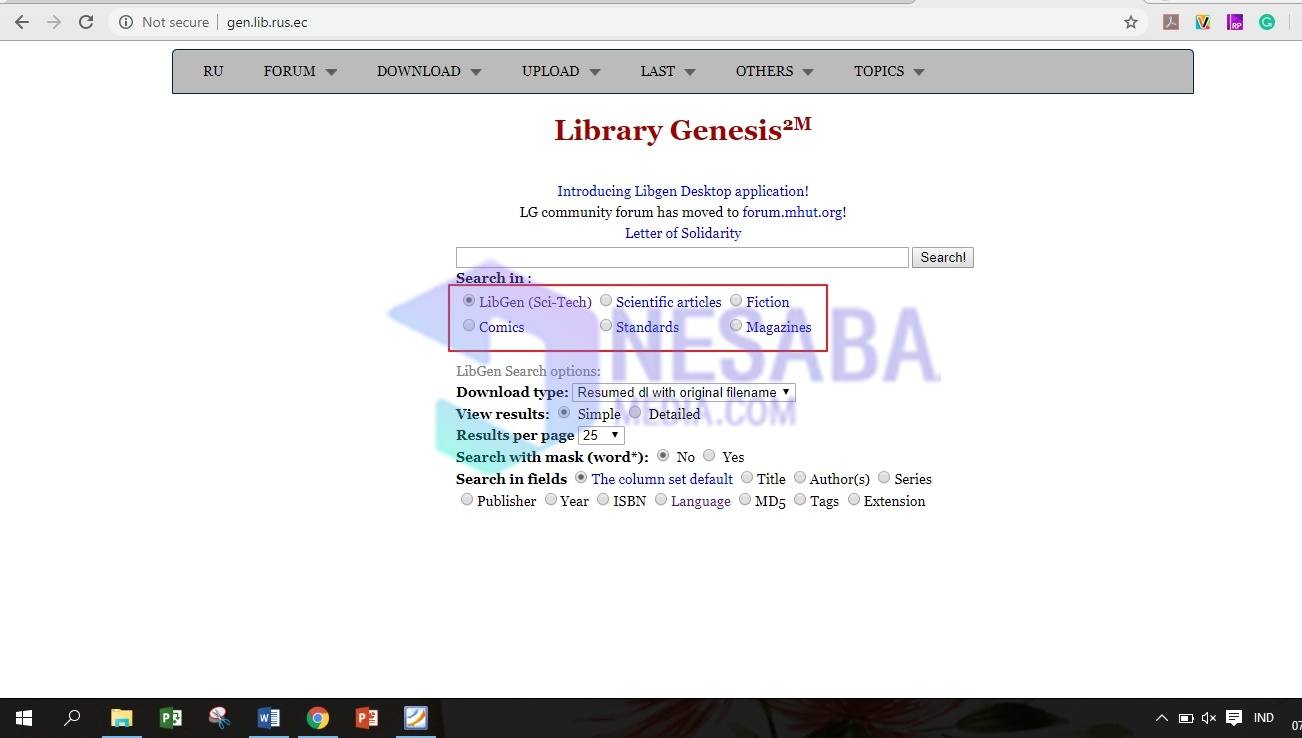Switch to RU language in menu
Viewport: 1302px width, 738px height.
(x=213, y=71)
